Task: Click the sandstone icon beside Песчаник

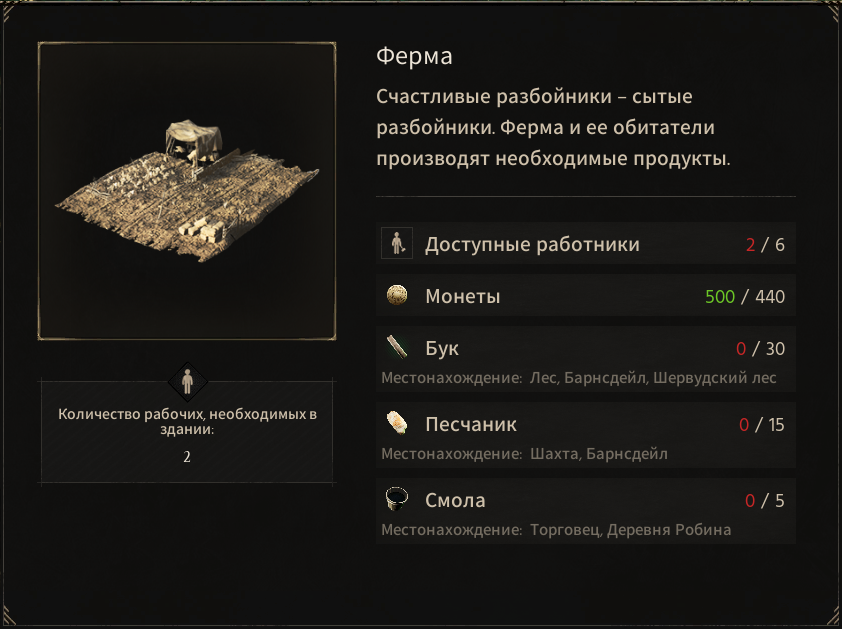Action: pos(397,424)
